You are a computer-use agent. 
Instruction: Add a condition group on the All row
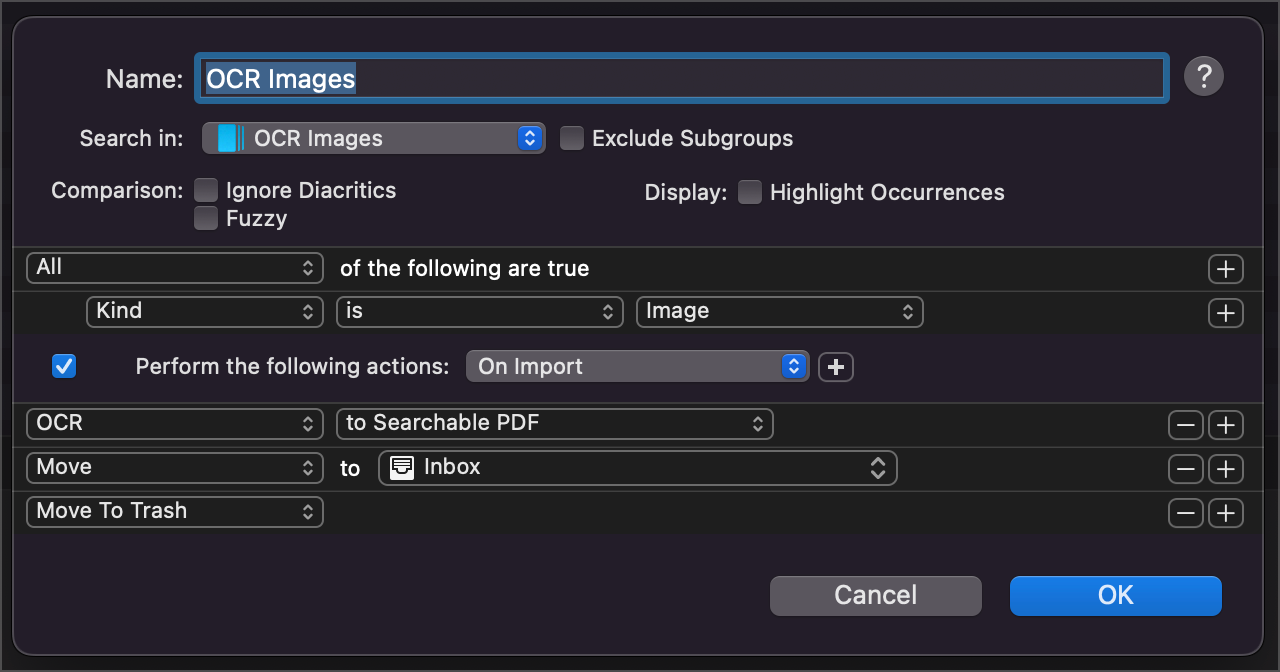point(1225,268)
